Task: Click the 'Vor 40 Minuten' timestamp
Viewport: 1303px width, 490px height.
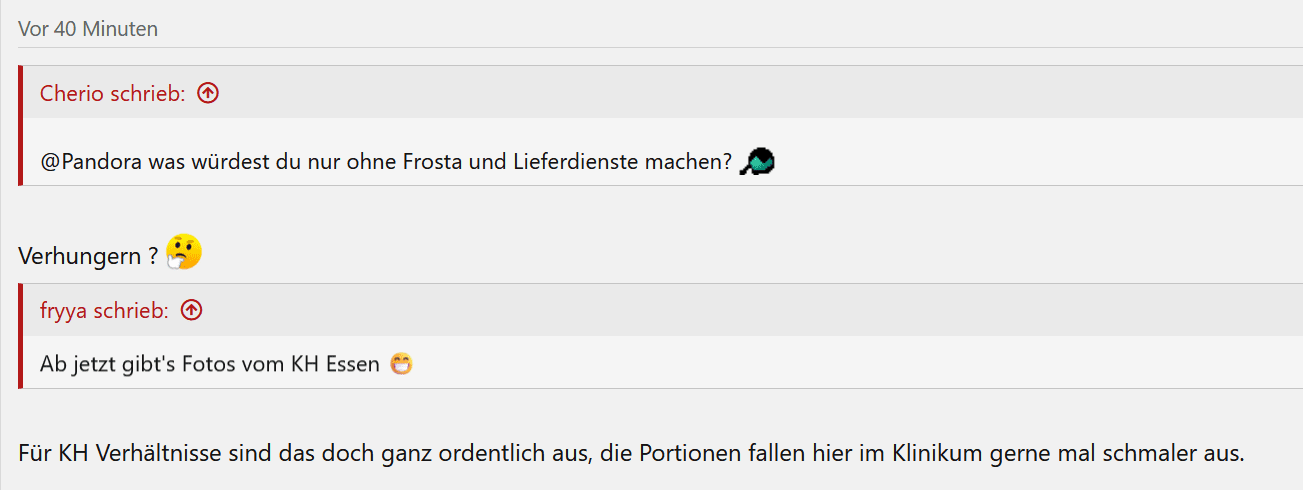Action: pos(88,29)
